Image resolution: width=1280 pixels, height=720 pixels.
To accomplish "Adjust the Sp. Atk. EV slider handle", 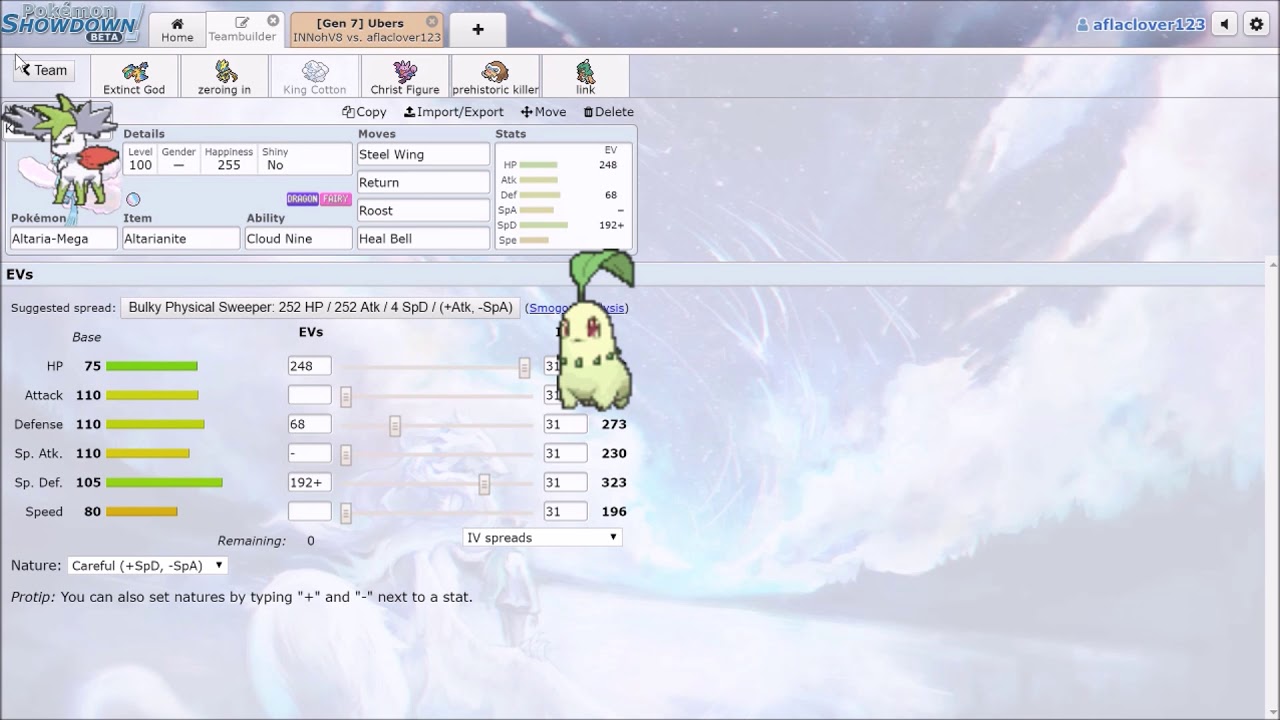I will 346,455.
